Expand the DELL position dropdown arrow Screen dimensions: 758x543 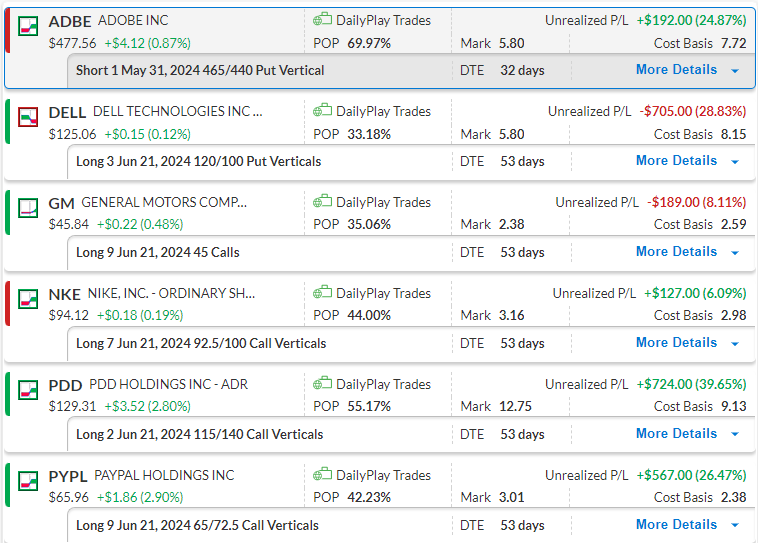735,161
